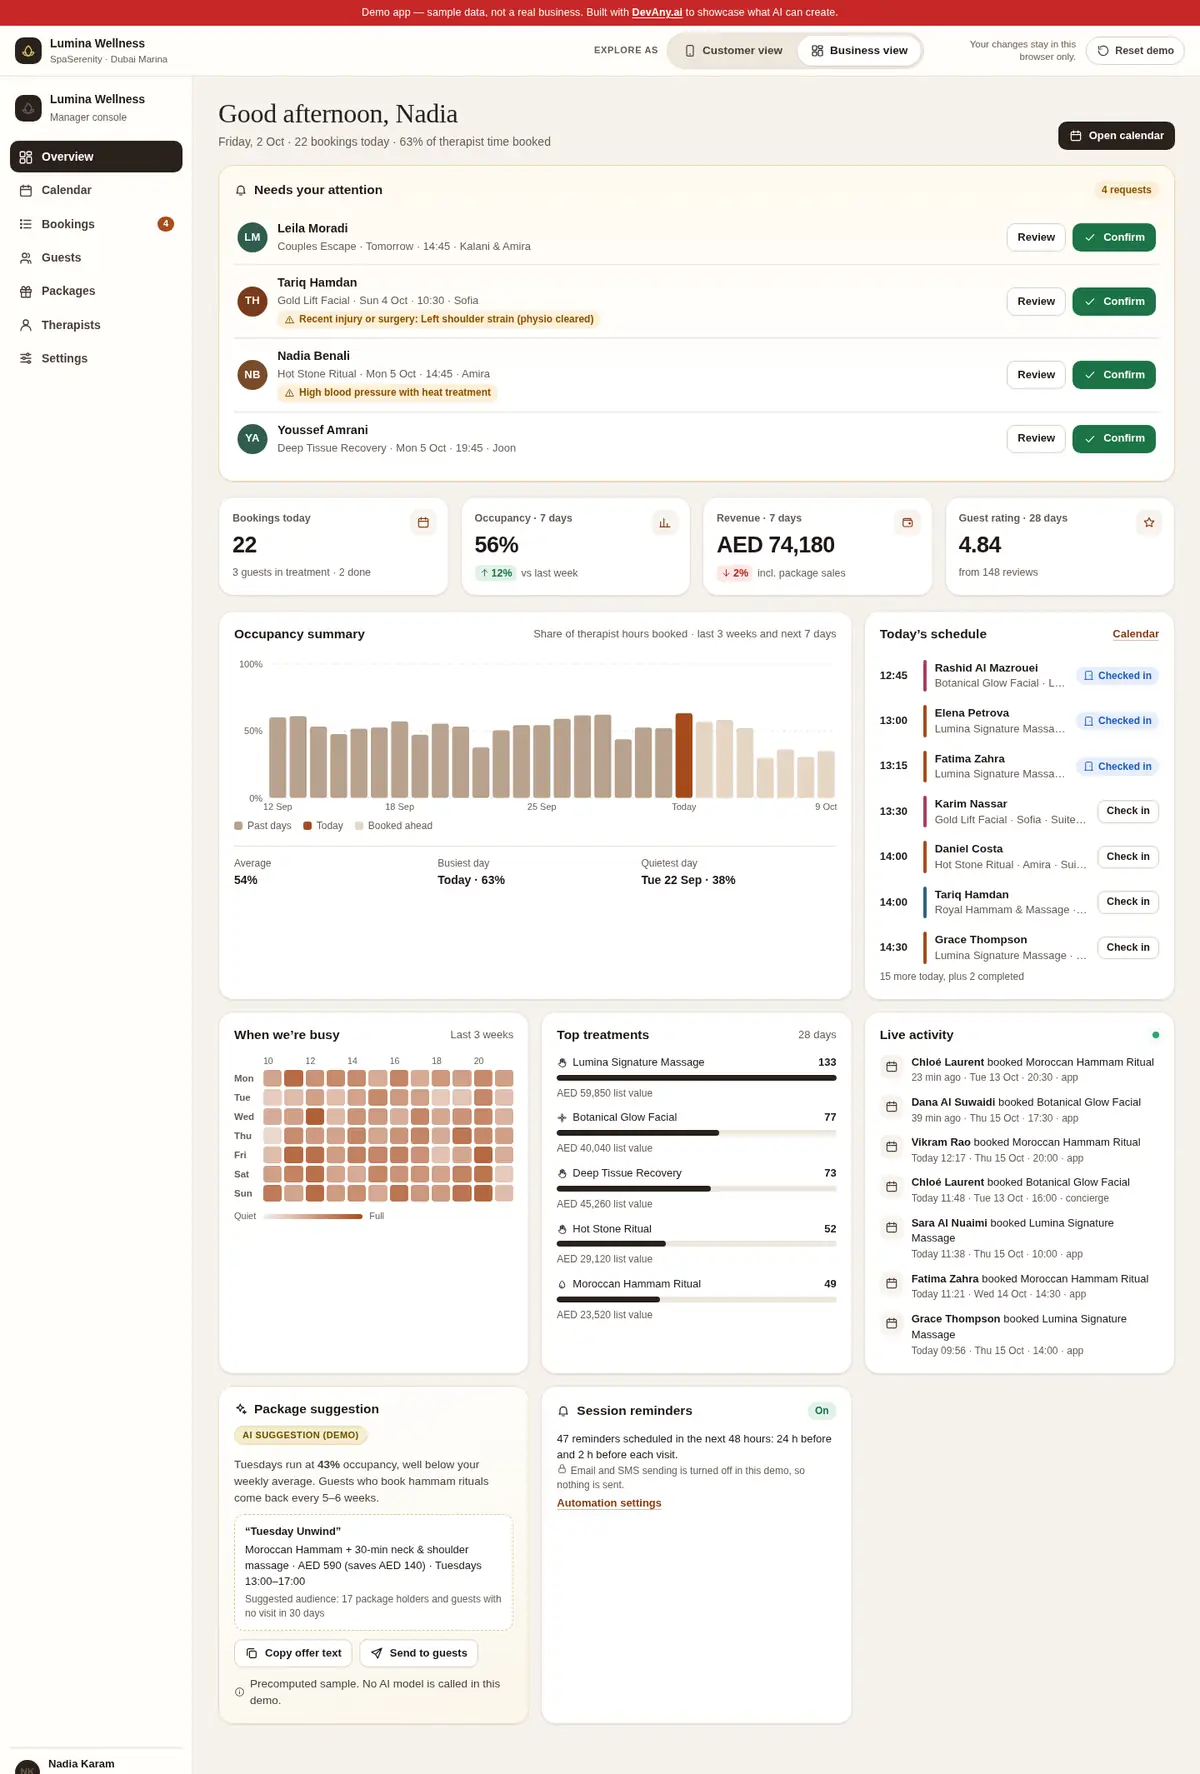Click the bar chart icon on Occupancy card

tap(665, 522)
